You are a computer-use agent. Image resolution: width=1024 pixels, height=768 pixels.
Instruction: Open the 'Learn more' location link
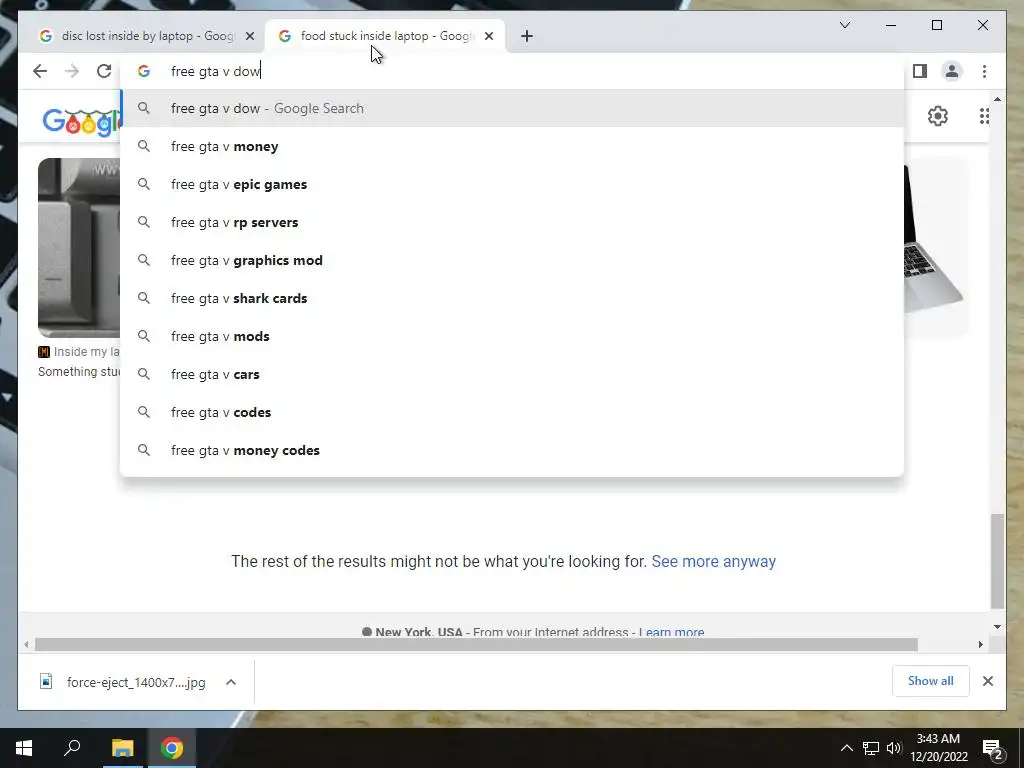(671, 632)
